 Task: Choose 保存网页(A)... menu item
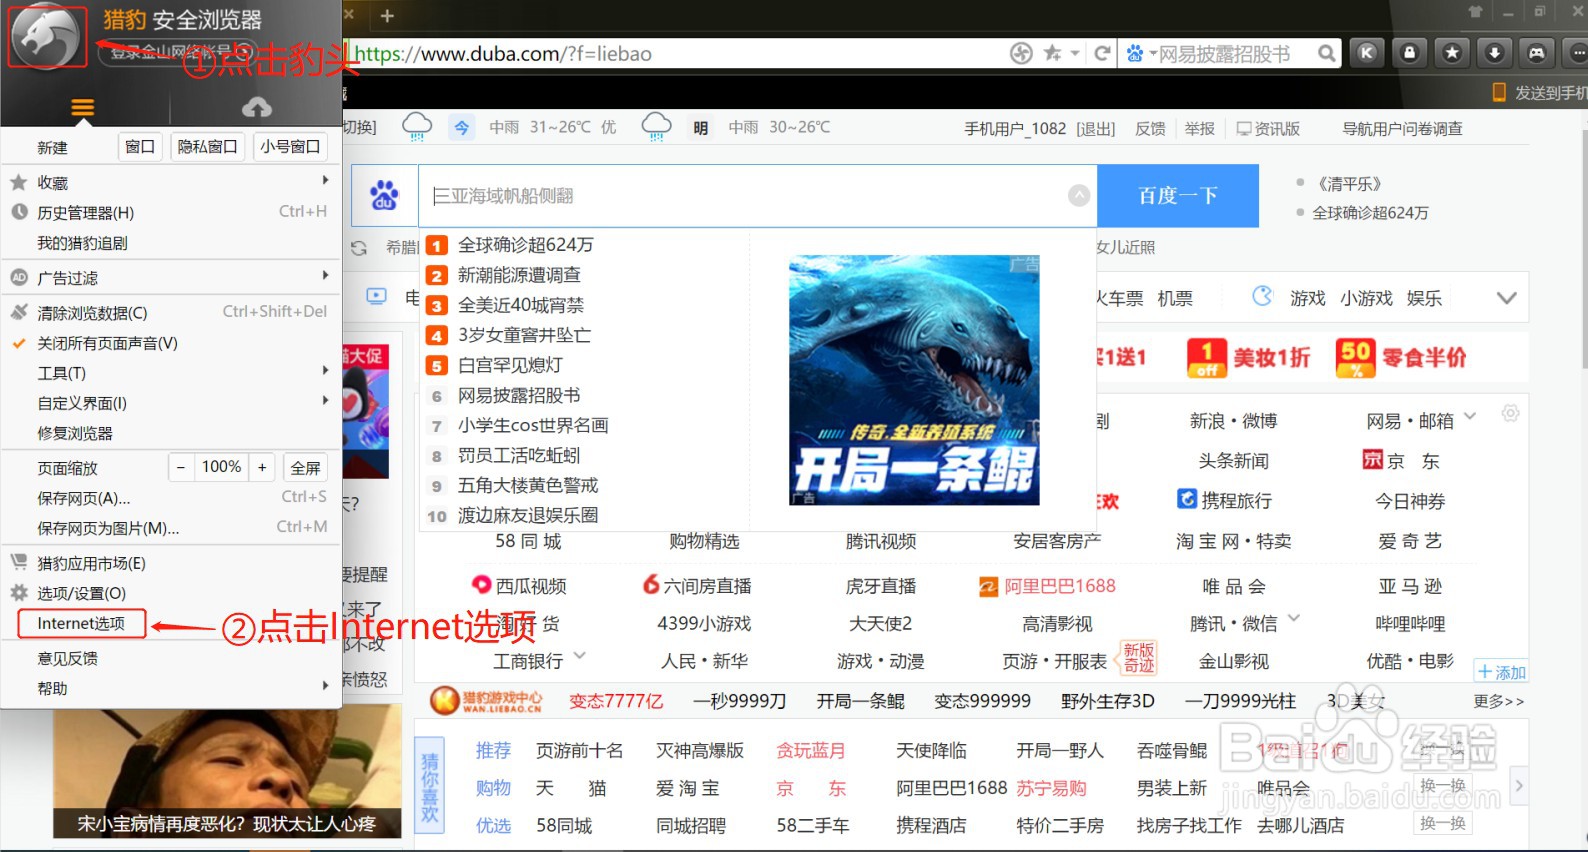point(170,498)
